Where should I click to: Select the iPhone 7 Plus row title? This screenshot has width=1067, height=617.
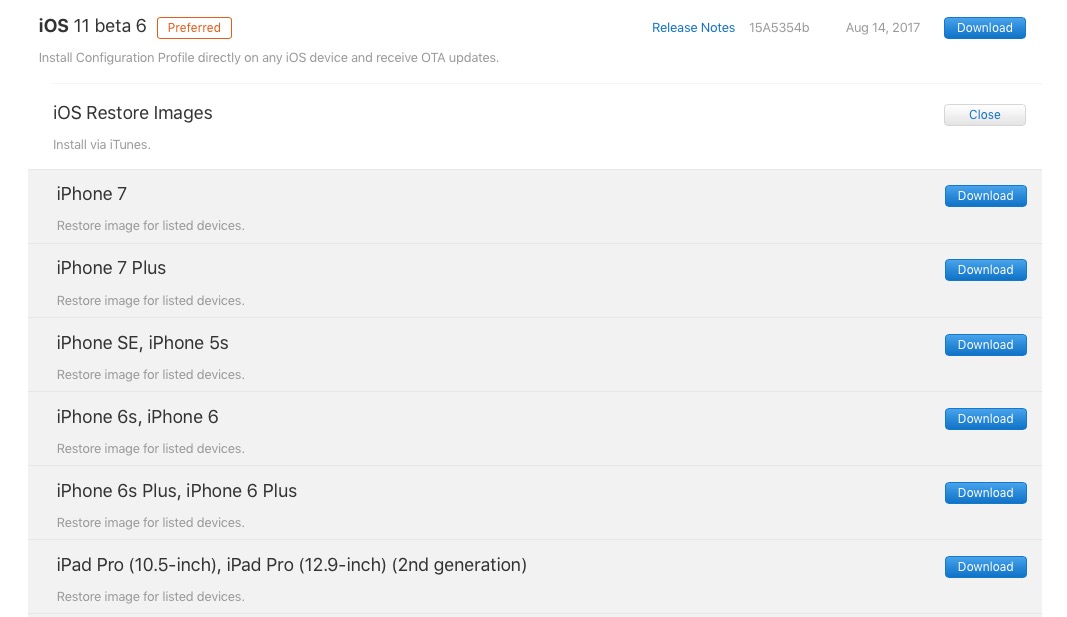pyautogui.click(x=111, y=268)
